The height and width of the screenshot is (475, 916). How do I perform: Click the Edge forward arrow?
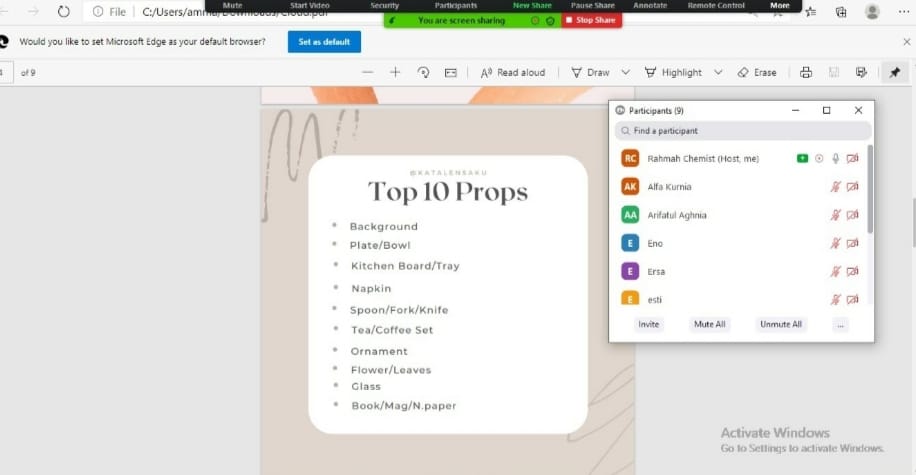click(33, 12)
